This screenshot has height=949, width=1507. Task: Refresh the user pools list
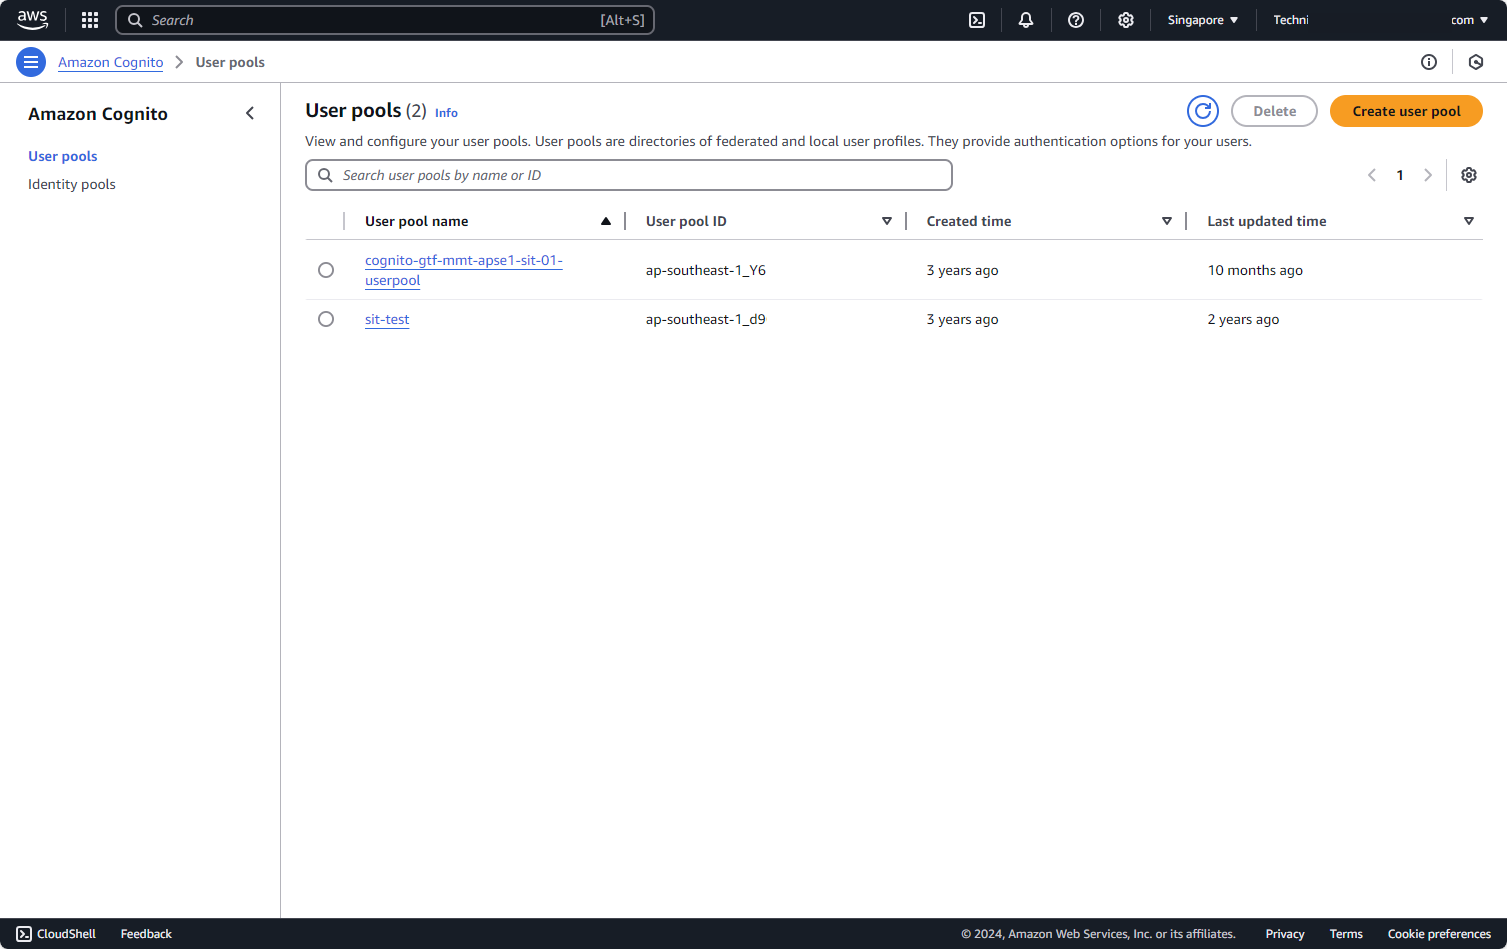point(1203,111)
